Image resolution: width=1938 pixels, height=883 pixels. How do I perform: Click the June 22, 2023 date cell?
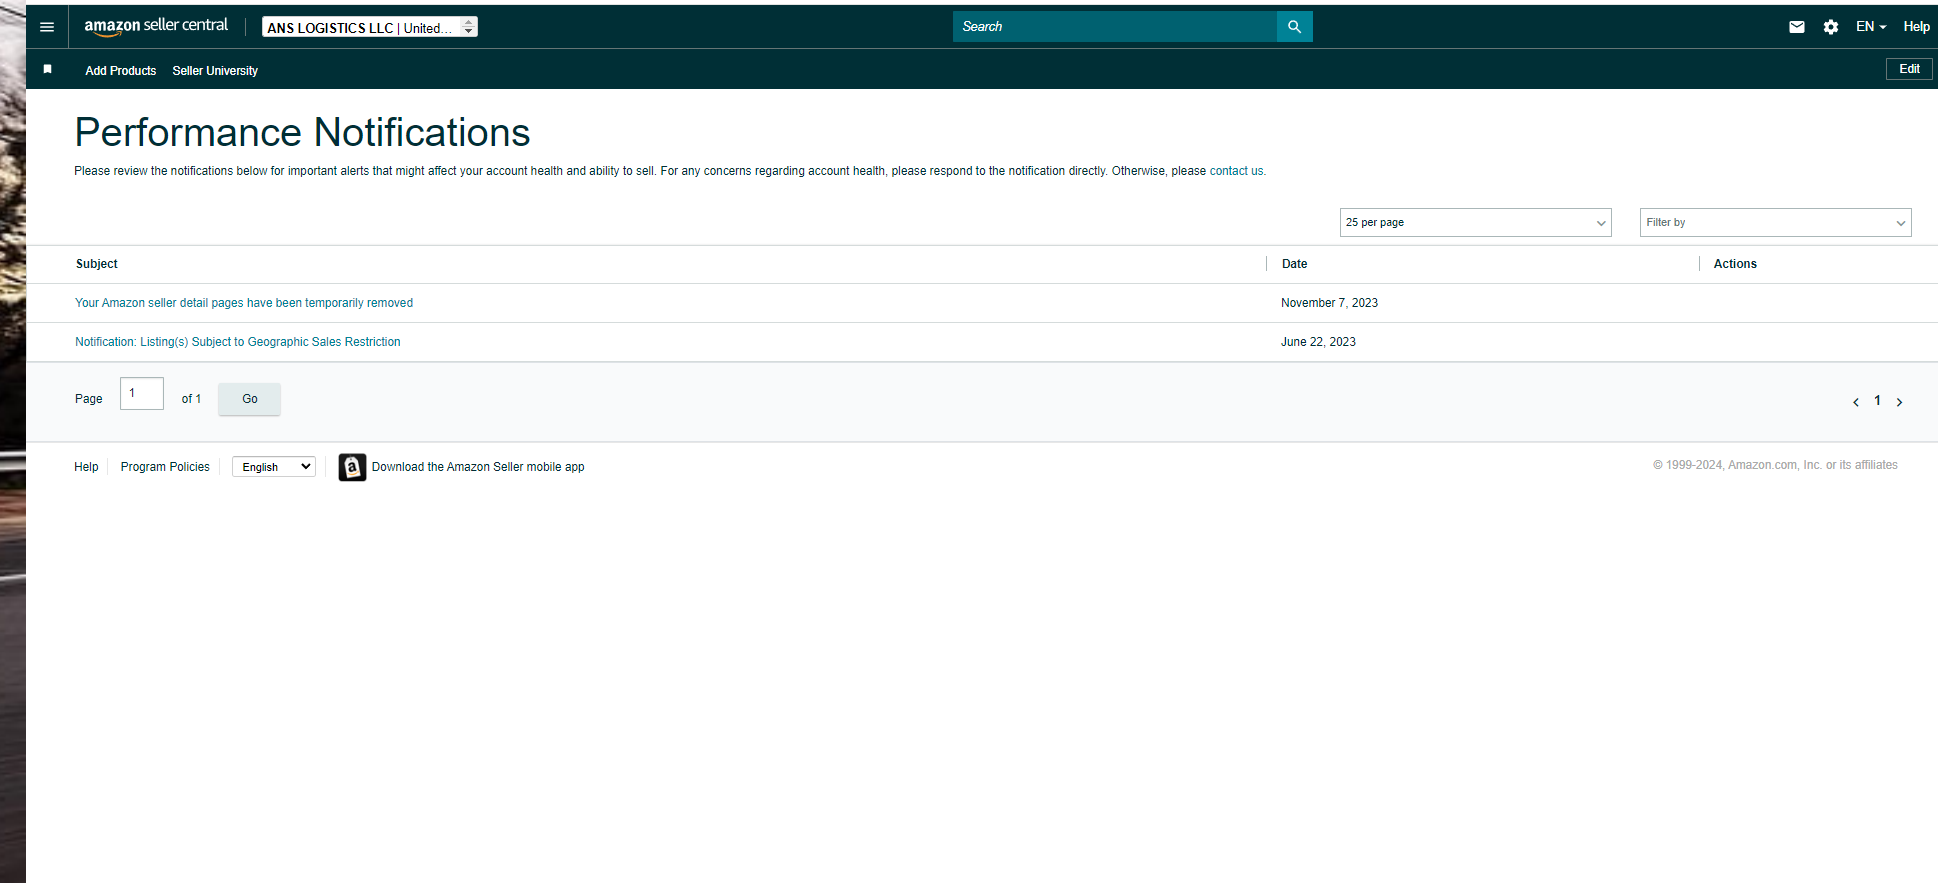coord(1318,342)
